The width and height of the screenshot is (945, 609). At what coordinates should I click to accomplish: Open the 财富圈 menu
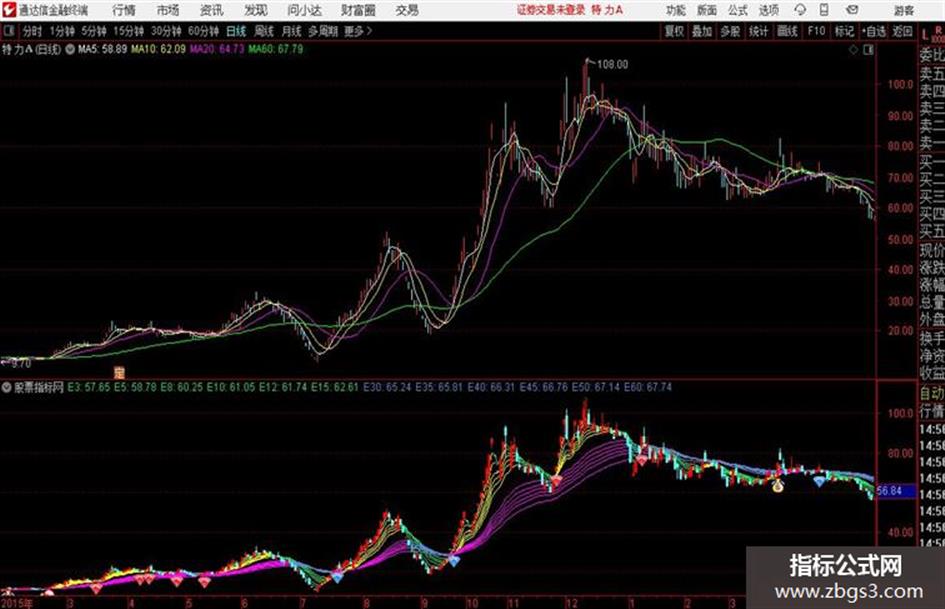pos(358,10)
